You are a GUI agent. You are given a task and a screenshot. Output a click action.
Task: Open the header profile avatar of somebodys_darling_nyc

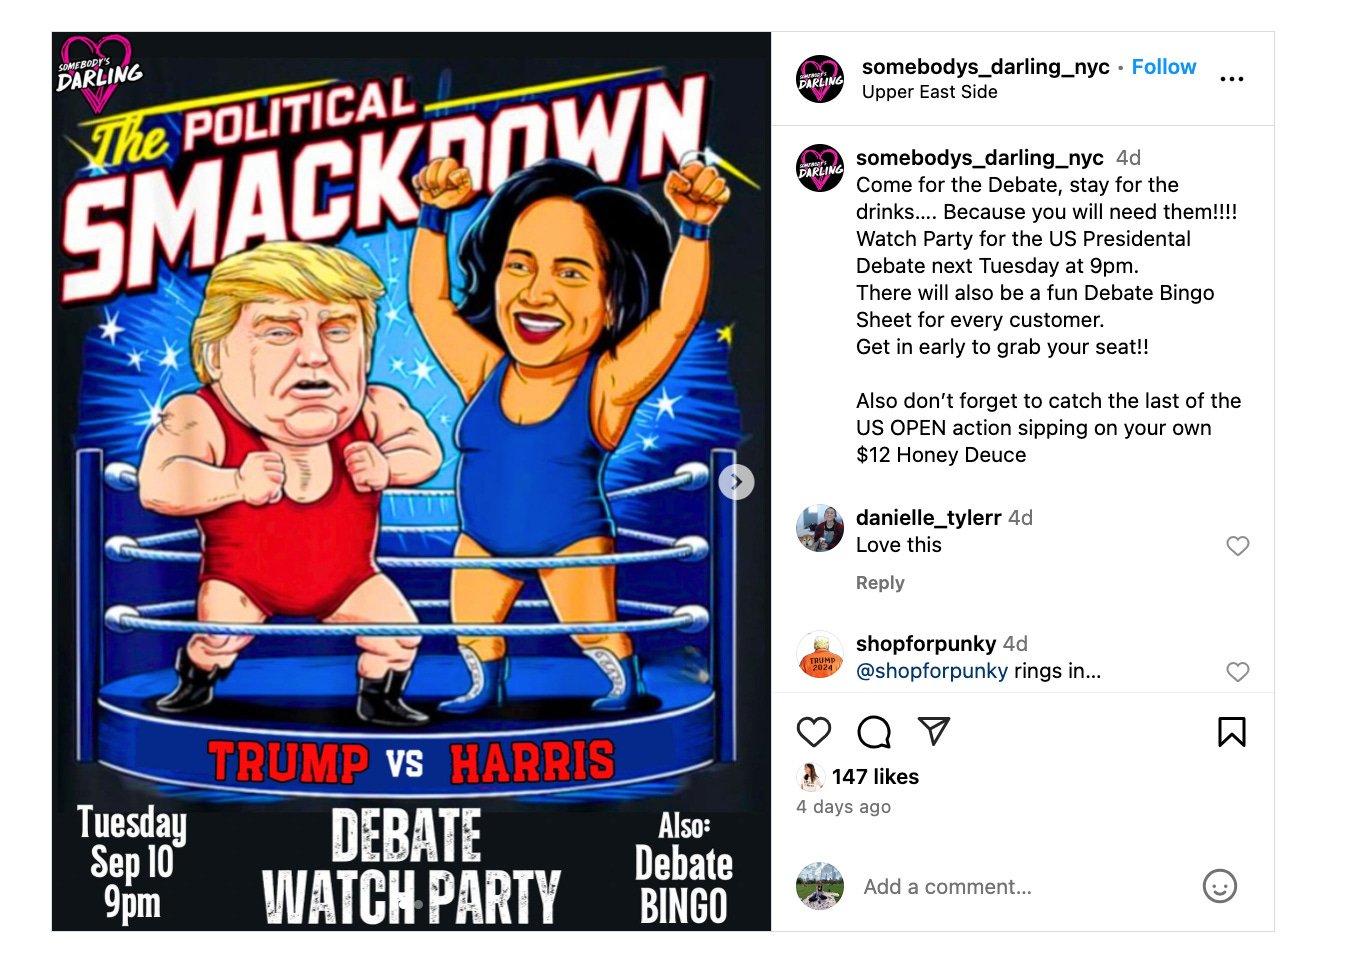coord(820,79)
